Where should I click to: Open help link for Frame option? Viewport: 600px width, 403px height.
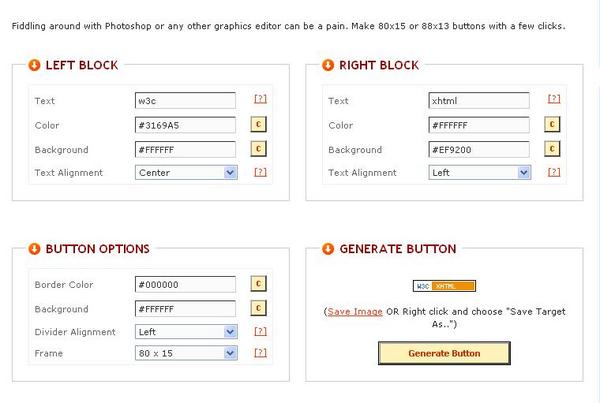click(x=260, y=352)
